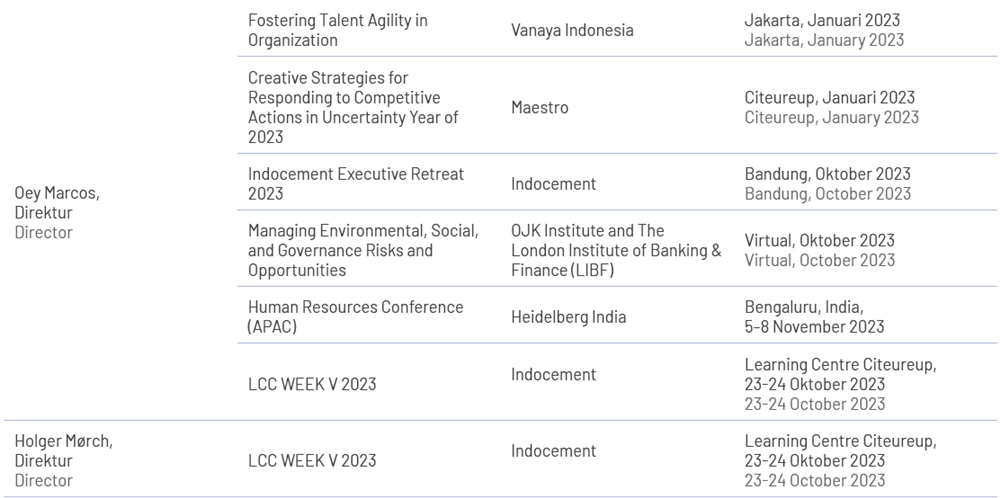Click the Bandung, Oktober 2023 location text
This screenshot has width=1000, height=498.
(x=828, y=174)
